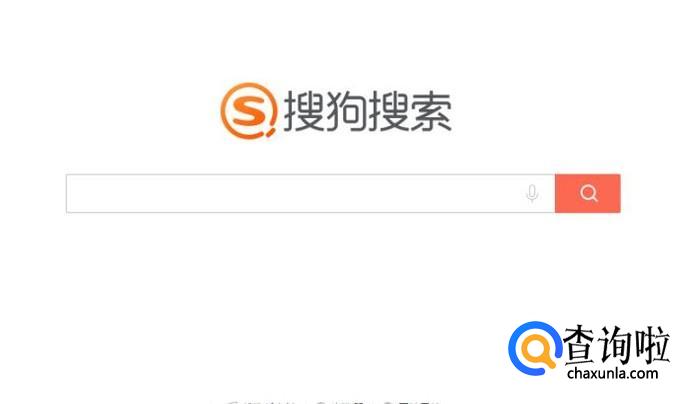Viewport: 682px width, 404px height.
Task: Activate the grey microphone inside the search box
Action: point(532,194)
